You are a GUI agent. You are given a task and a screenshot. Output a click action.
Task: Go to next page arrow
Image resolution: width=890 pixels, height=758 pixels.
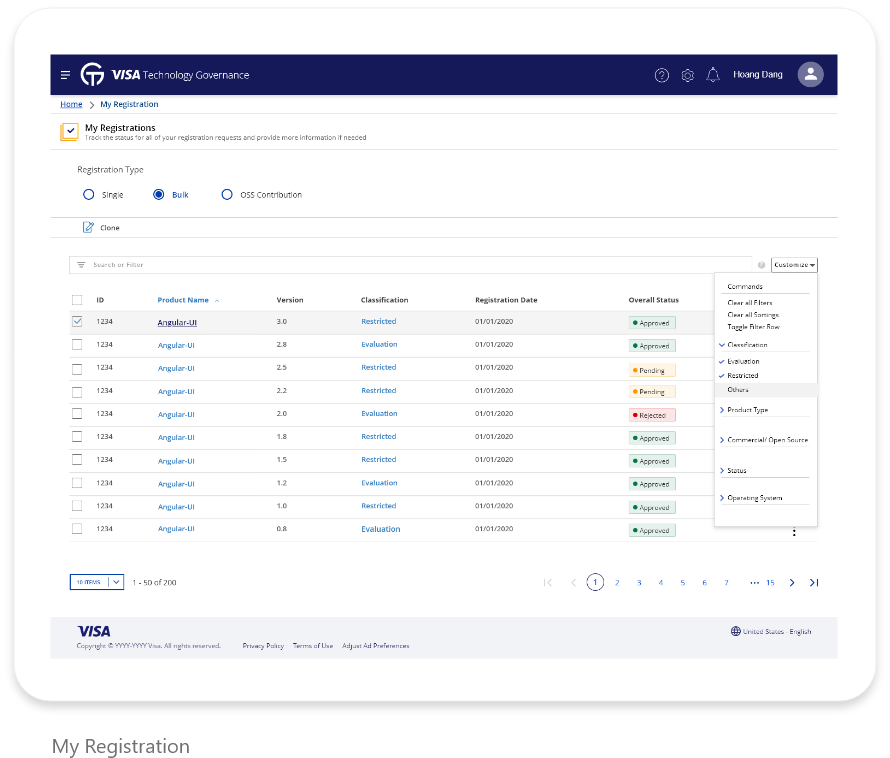pyautogui.click(x=792, y=583)
